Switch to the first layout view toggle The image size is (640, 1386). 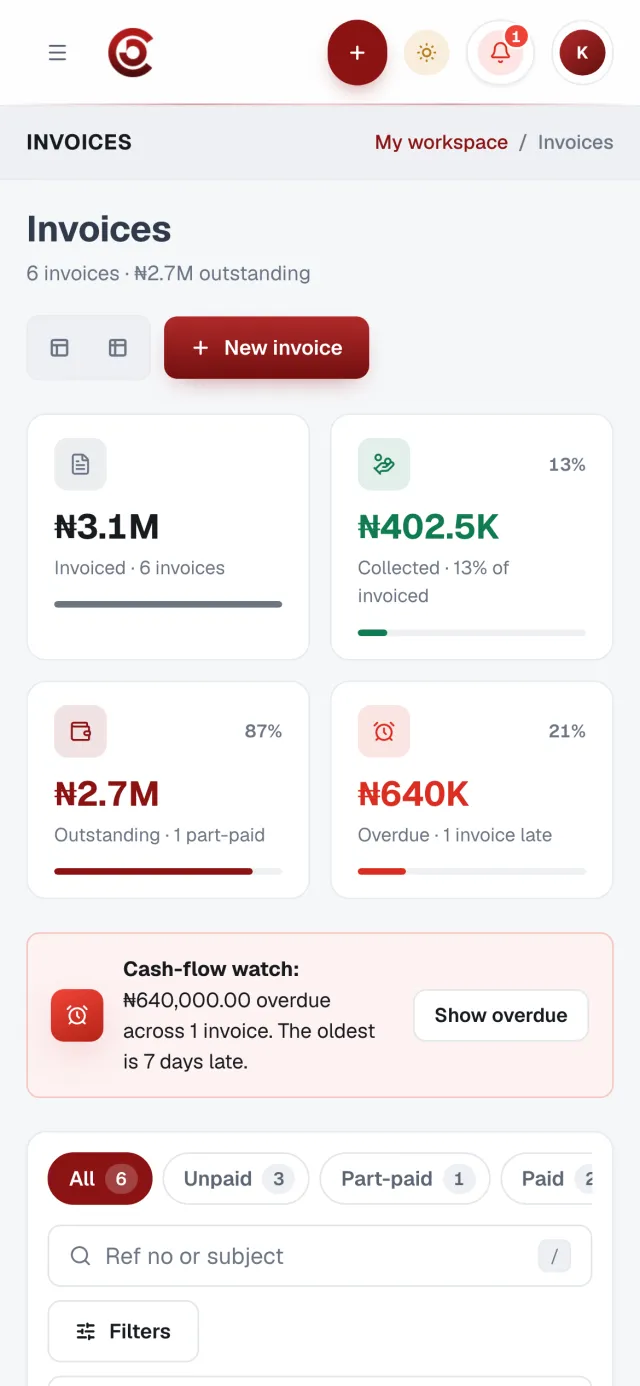coord(60,348)
